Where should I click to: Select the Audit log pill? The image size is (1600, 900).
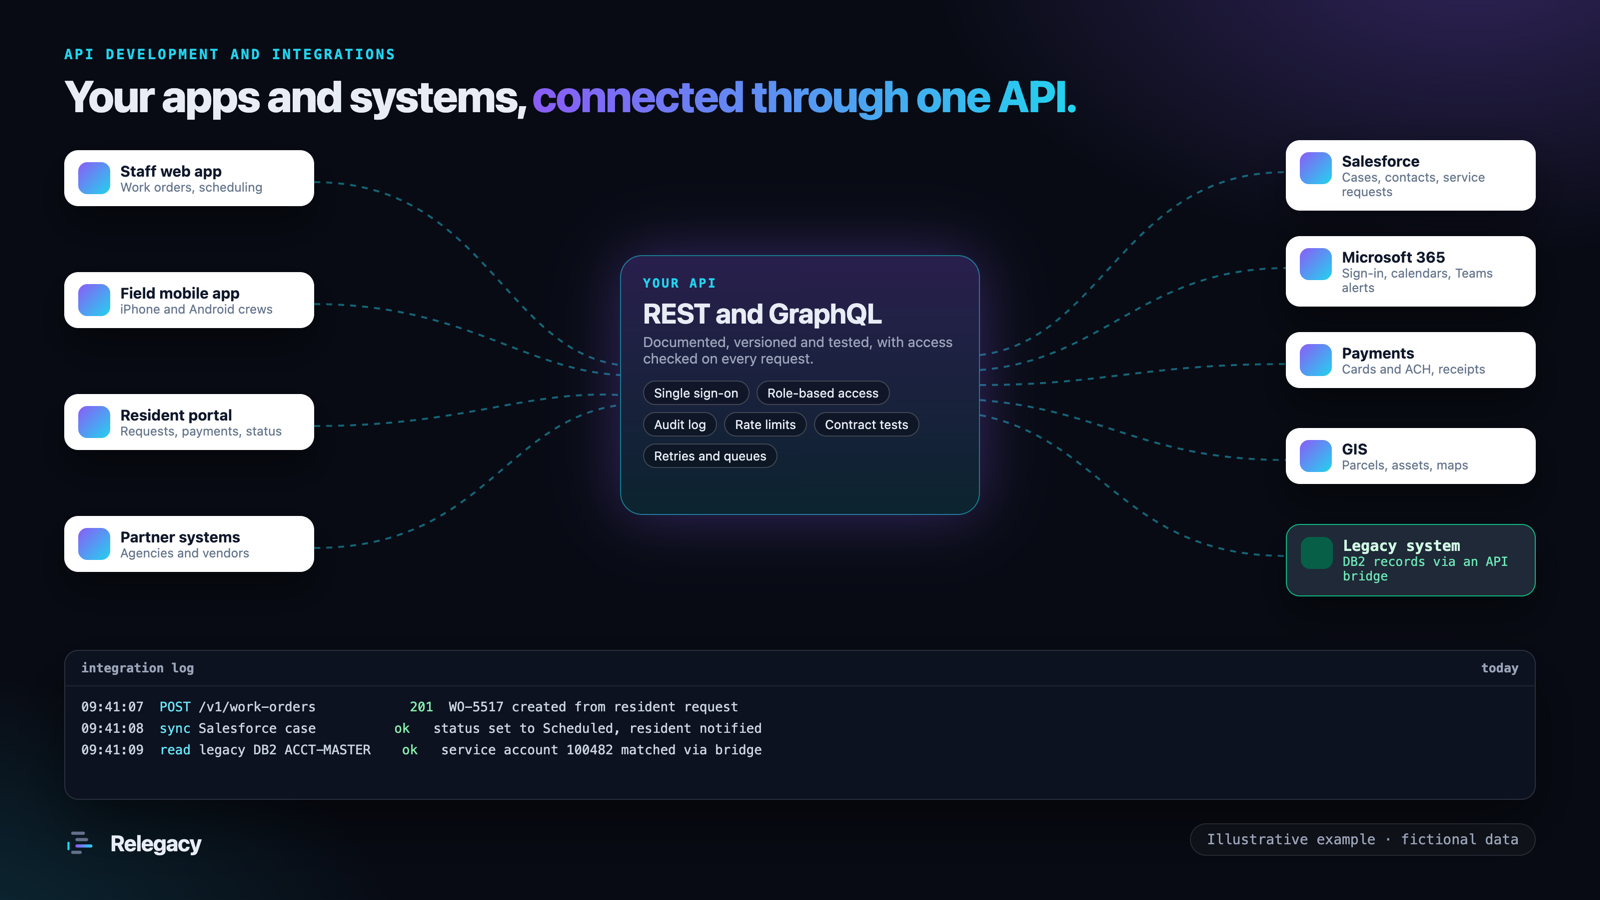coord(680,425)
